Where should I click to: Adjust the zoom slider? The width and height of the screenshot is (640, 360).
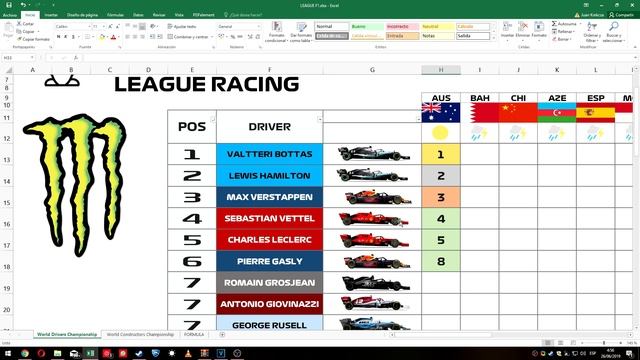pos(604,343)
